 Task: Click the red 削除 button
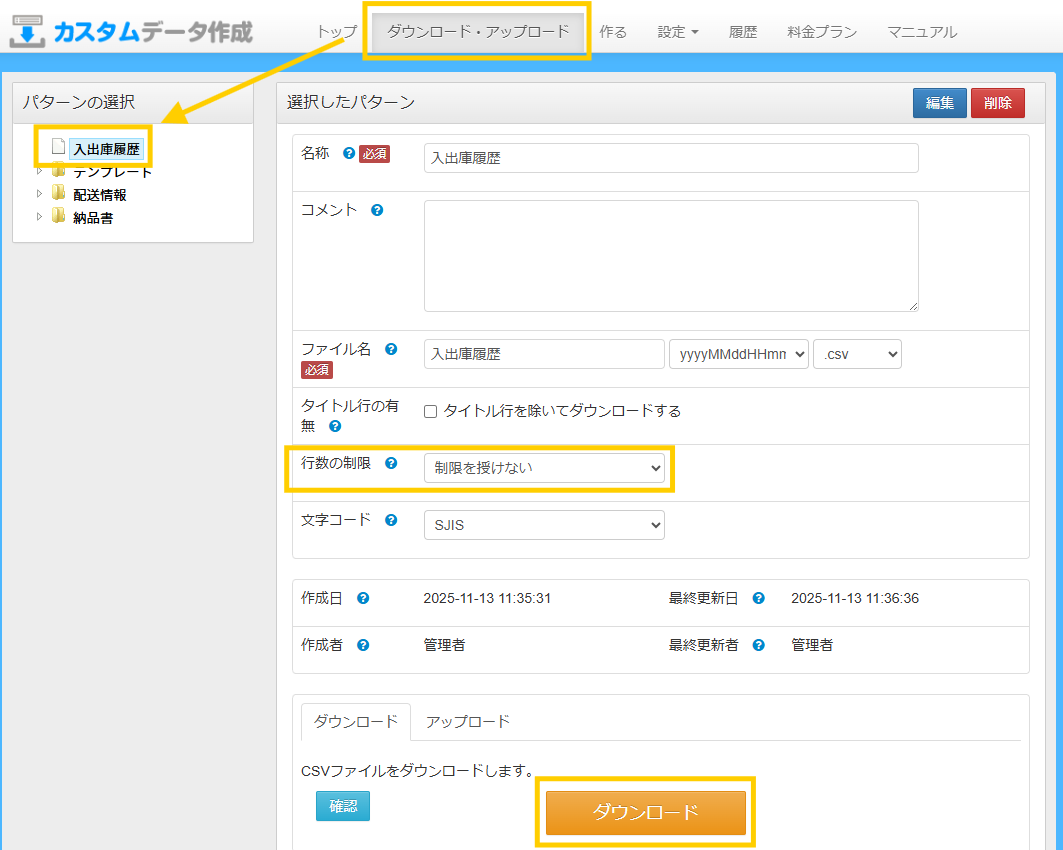(997, 103)
